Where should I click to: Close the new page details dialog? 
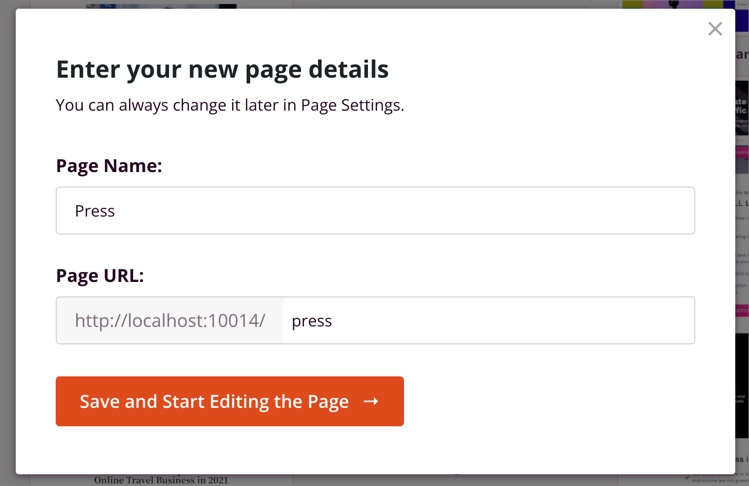click(x=714, y=29)
